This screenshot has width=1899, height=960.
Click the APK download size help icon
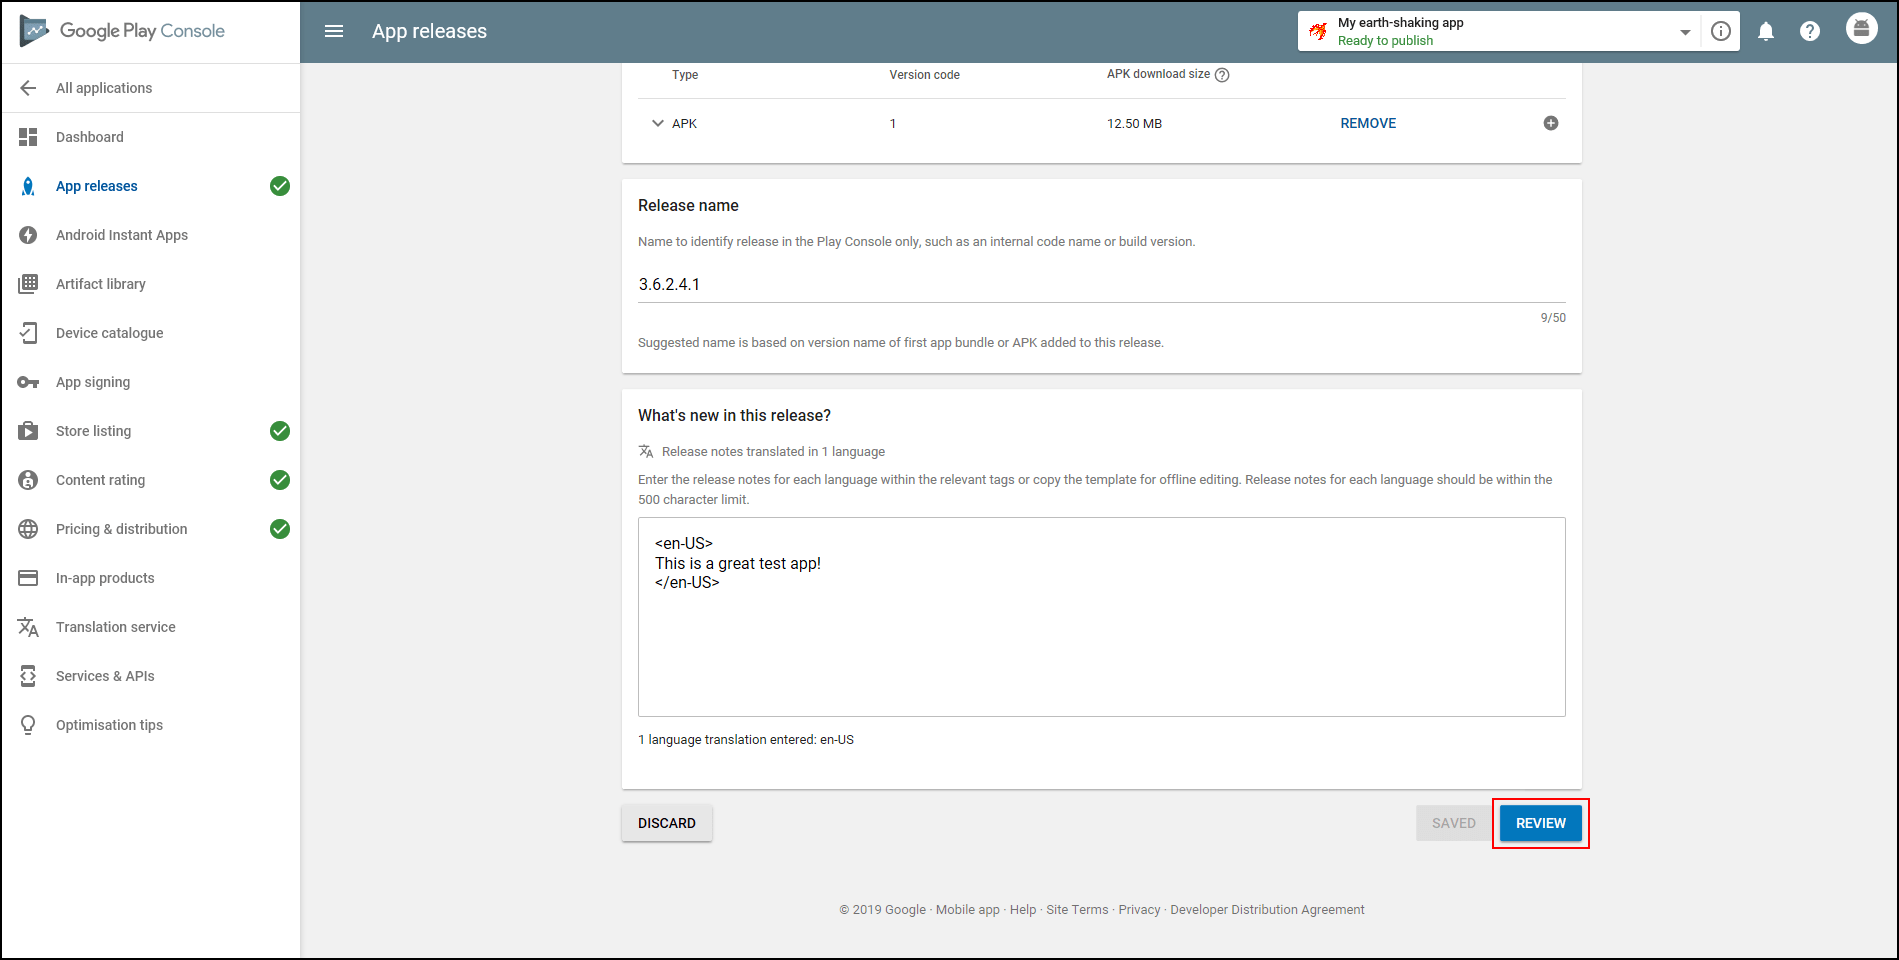point(1222,75)
